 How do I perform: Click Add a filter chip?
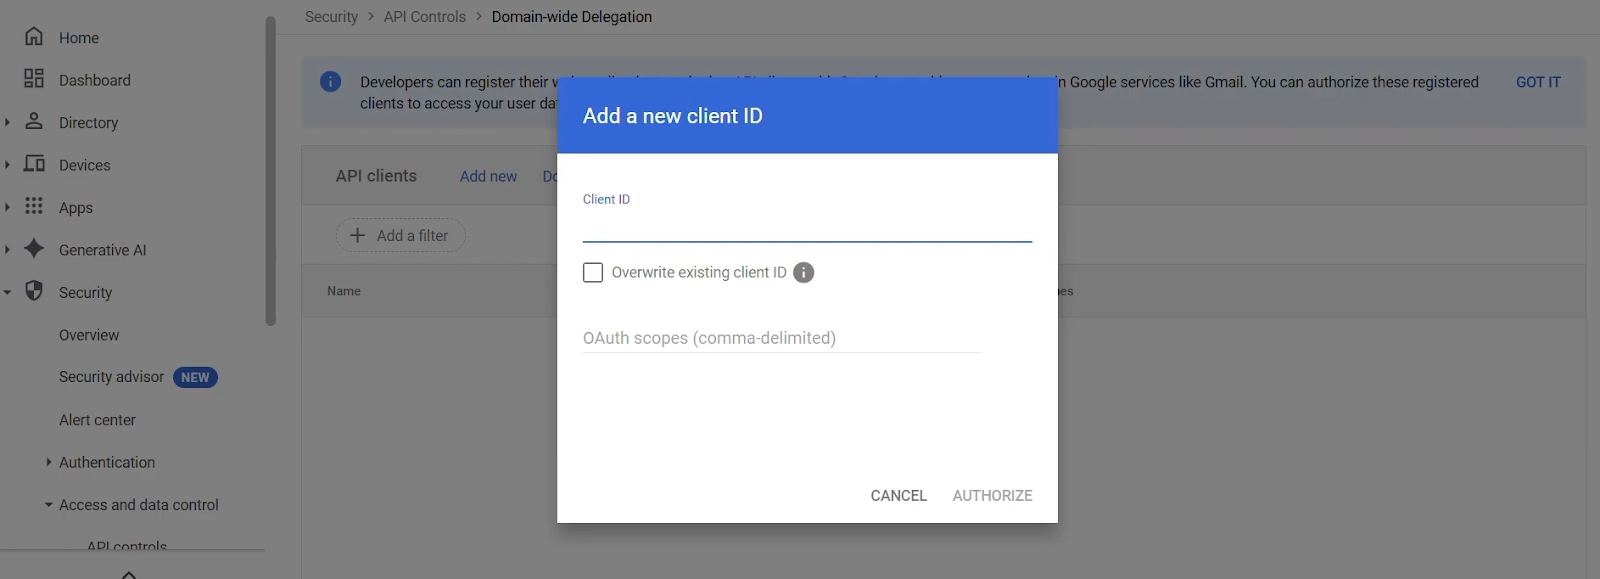tap(400, 235)
